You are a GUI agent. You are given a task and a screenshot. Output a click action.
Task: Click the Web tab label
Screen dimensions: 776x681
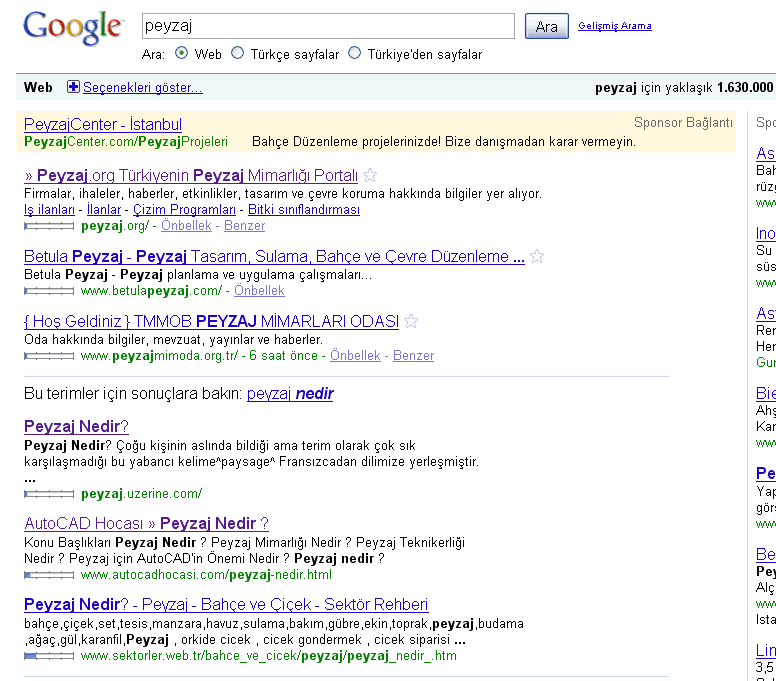[x=38, y=88]
